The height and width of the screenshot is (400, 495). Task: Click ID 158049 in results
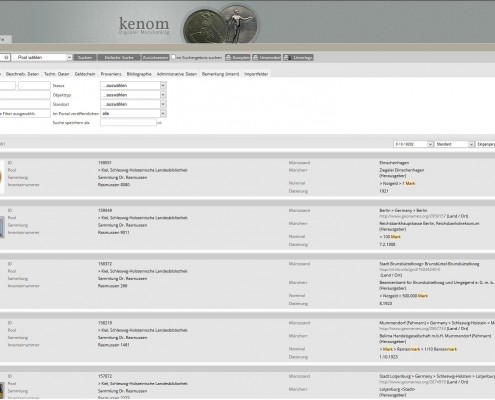click(105, 211)
